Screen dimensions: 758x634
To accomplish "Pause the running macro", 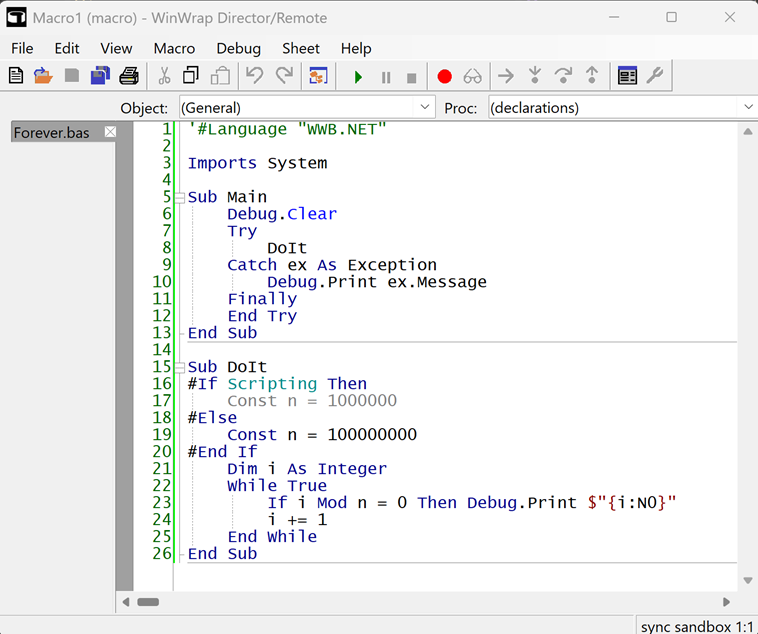I will pyautogui.click(x=386, y=77).
